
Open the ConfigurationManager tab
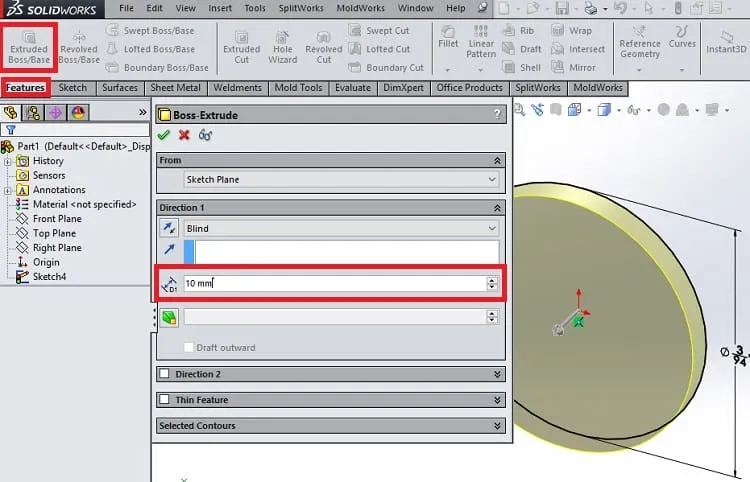(x=55, y=113)
